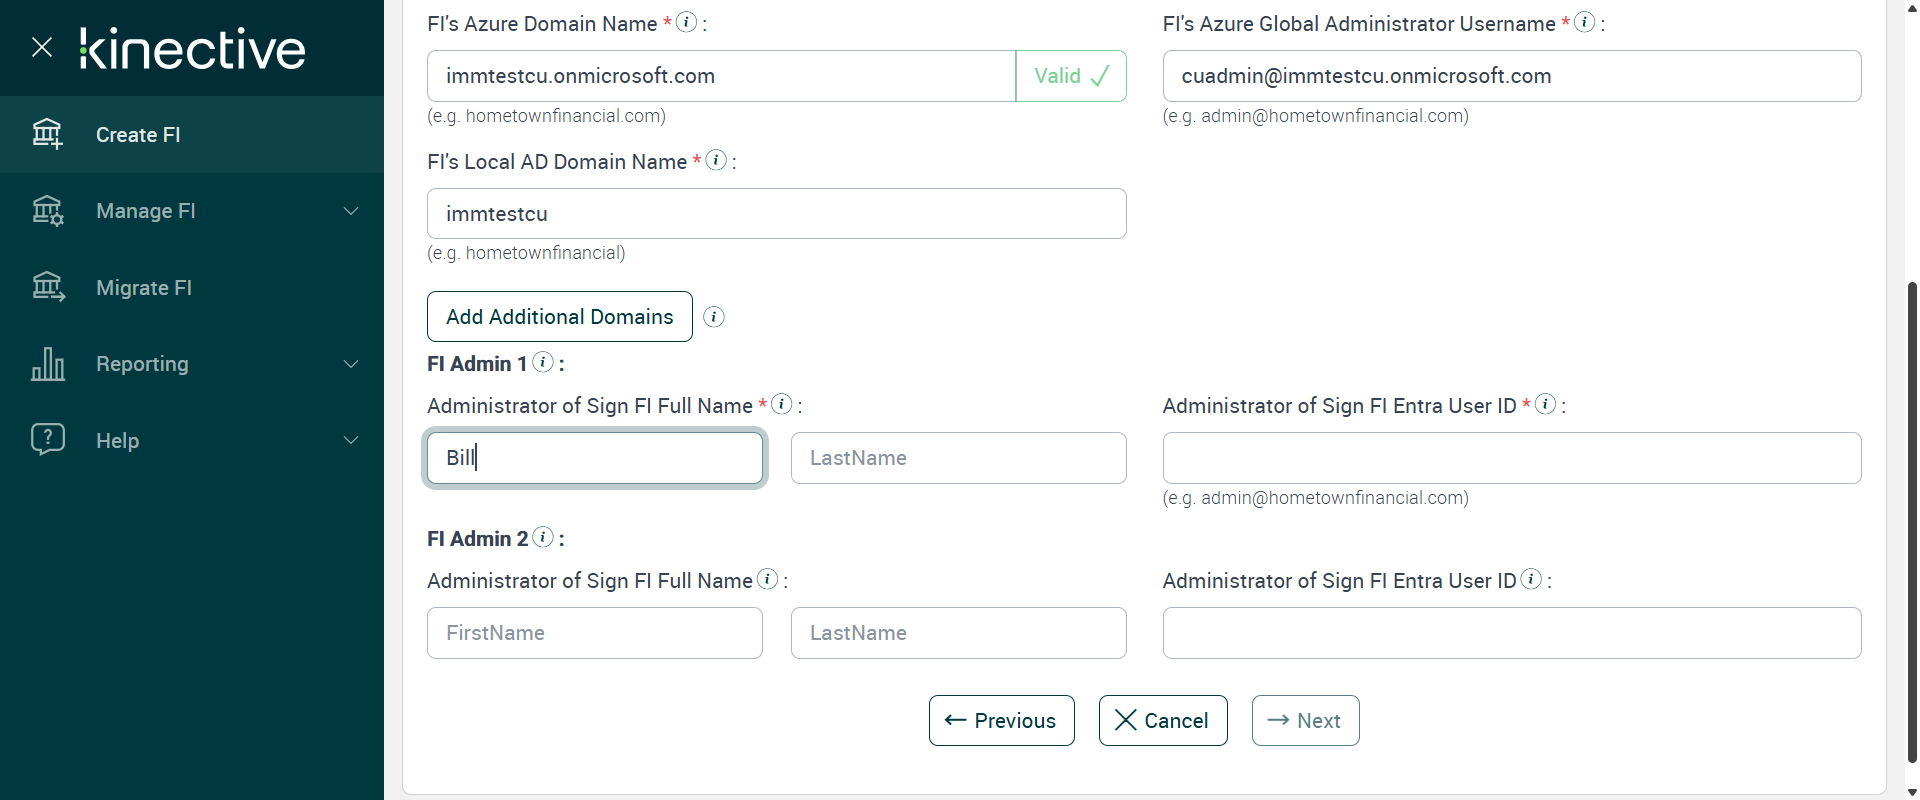1920x800 pixels.
Task: Show info tooltip for FI Admin 1
Action: 543,362
